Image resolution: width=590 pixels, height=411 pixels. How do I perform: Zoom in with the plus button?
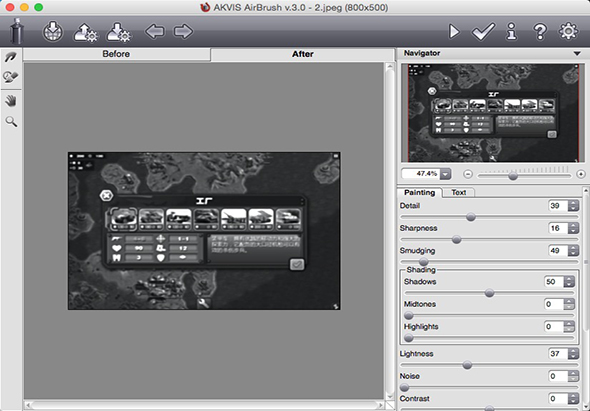click(x=581, y=174)
